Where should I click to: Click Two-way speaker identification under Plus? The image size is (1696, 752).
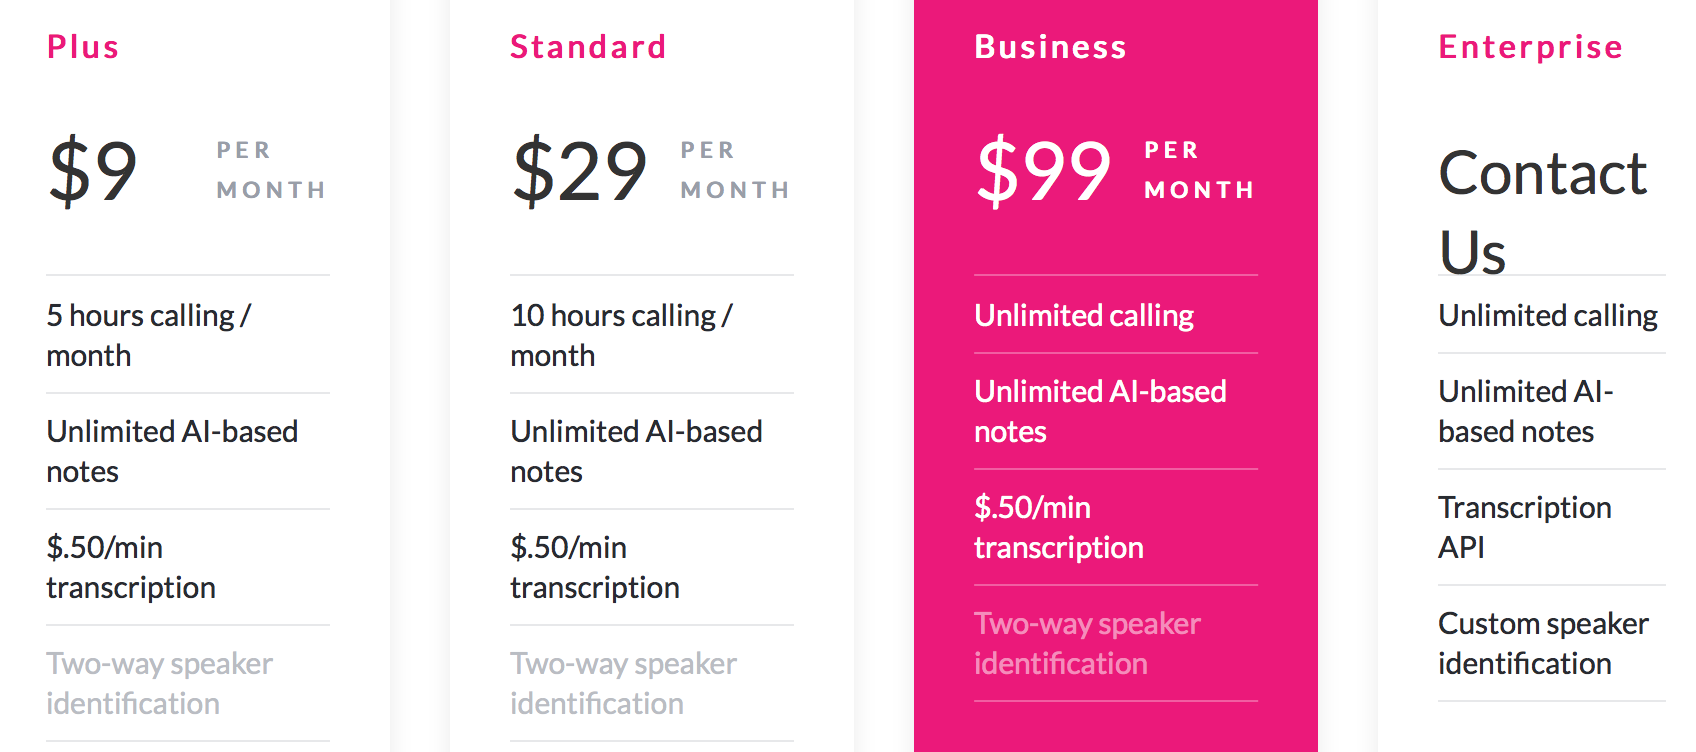coord(159,683)
